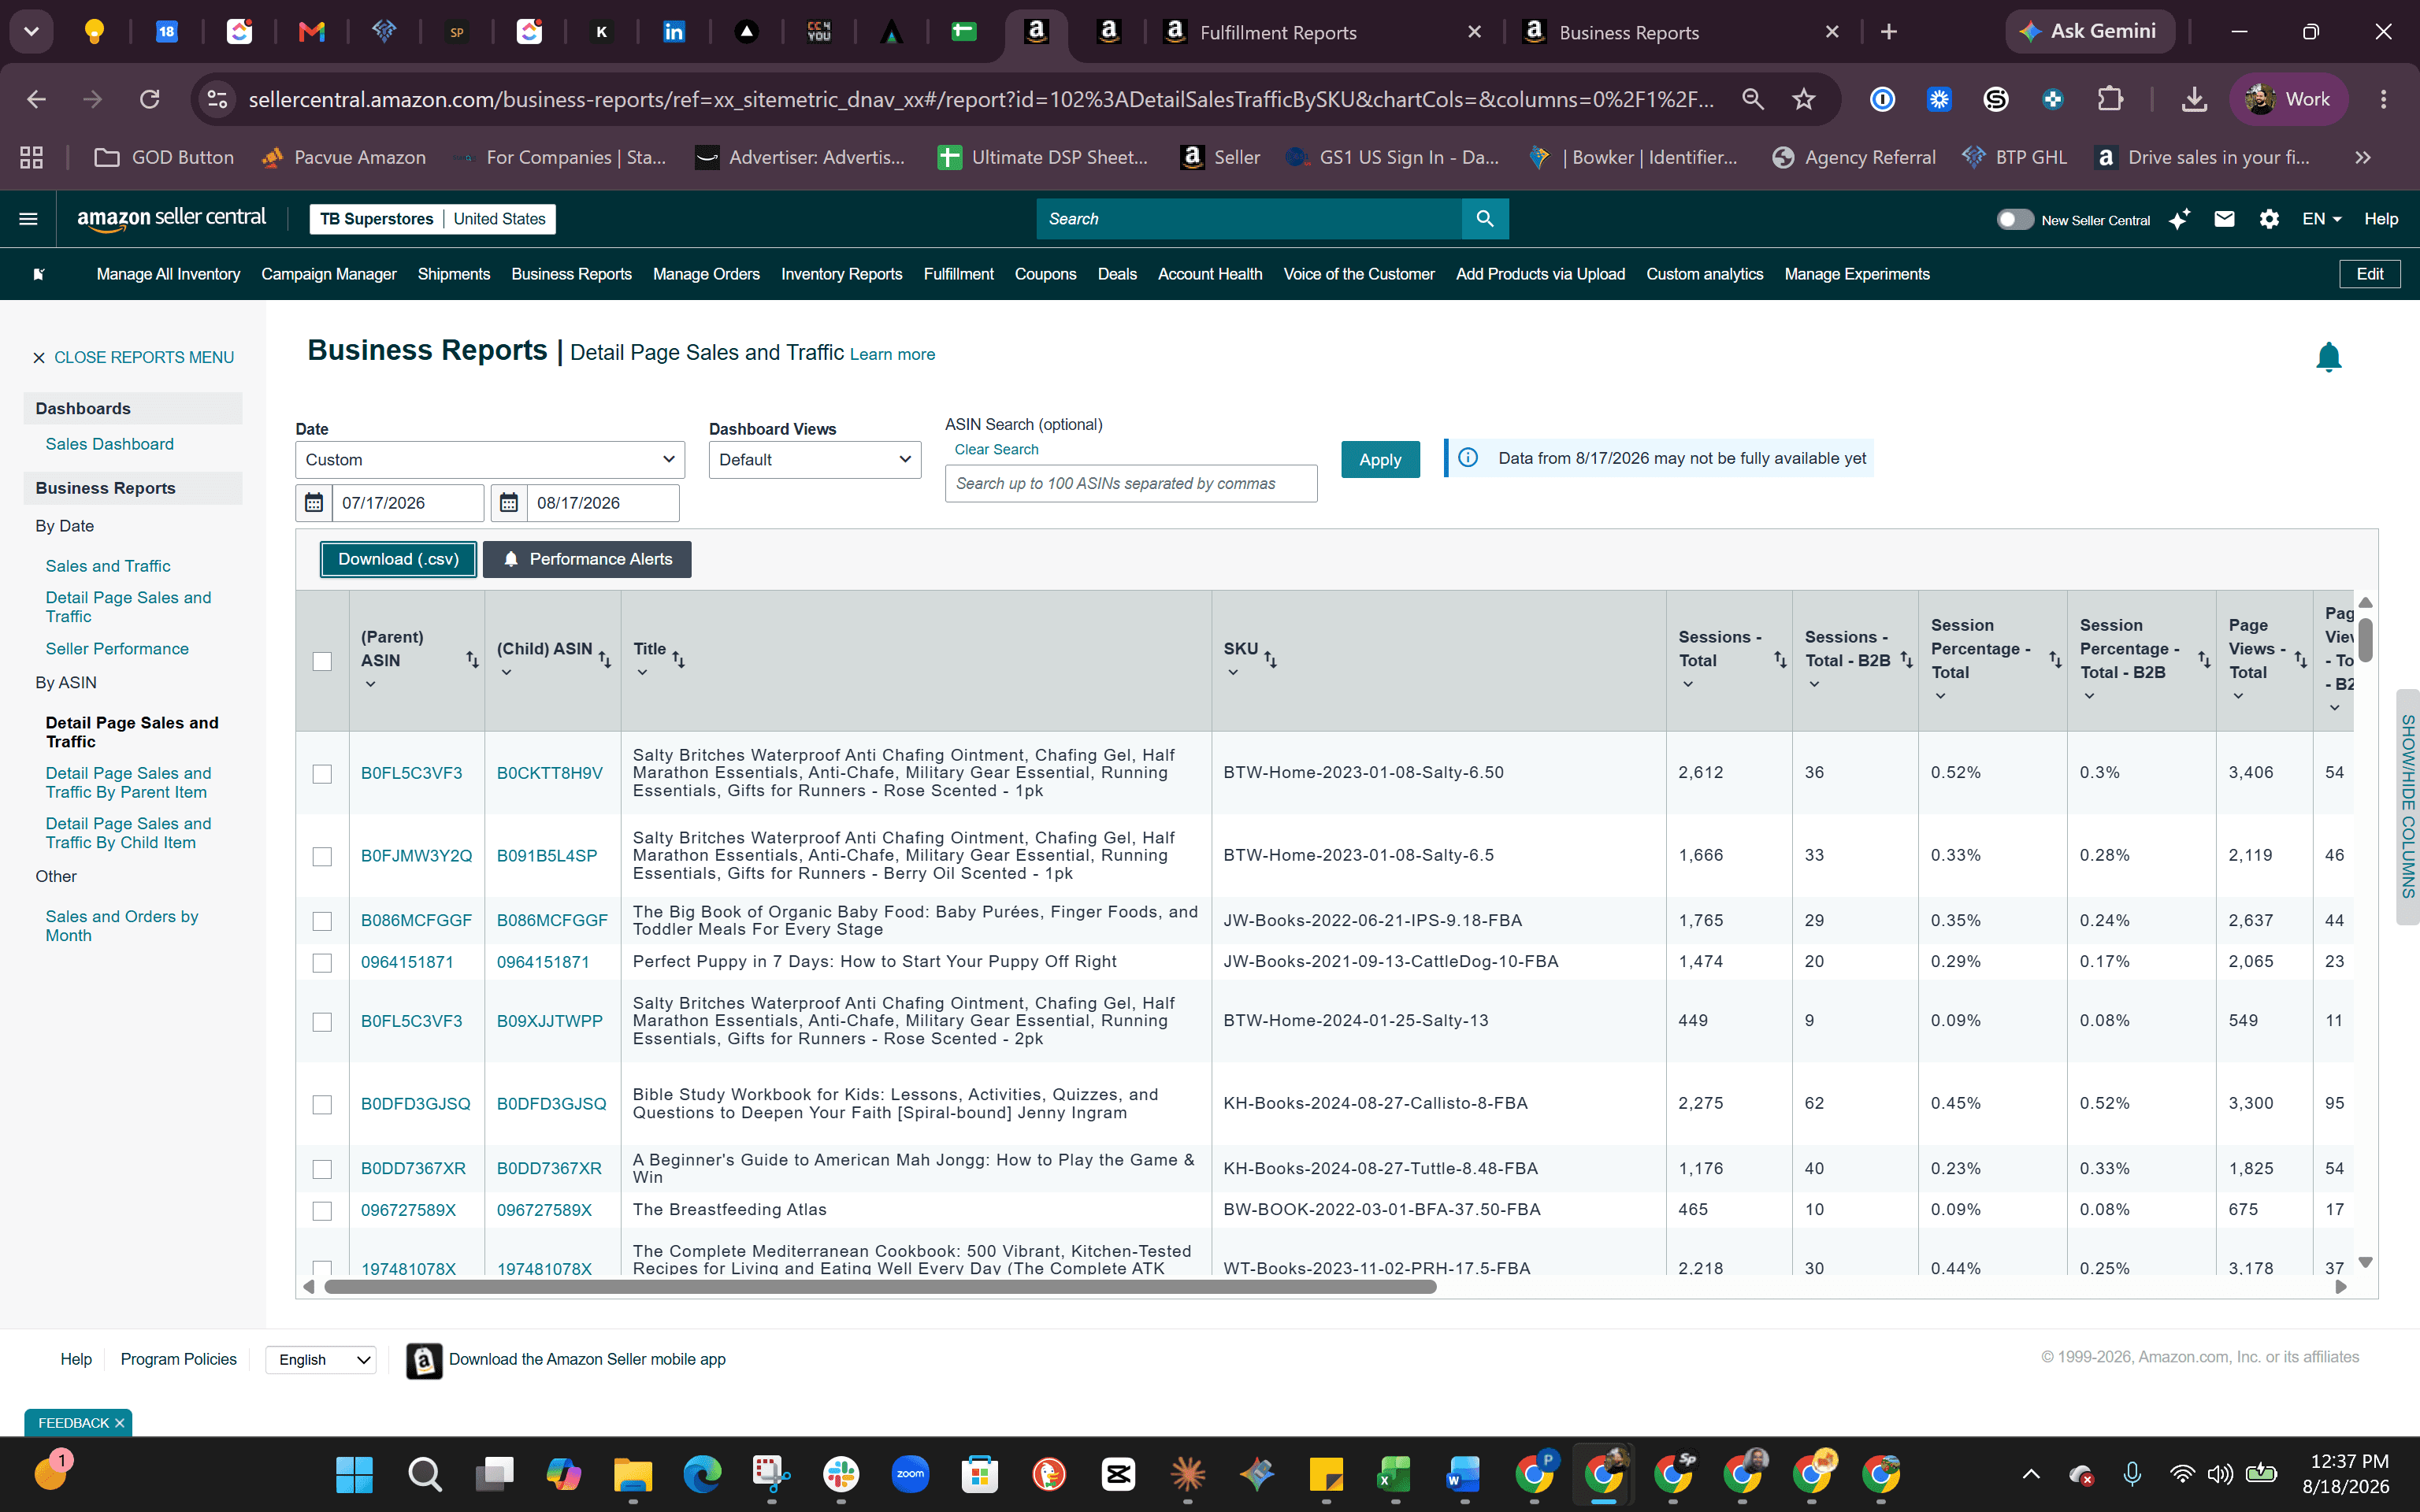
Task: Expand the Session Percentage - Total column chevron
Action: point(1940,696)
